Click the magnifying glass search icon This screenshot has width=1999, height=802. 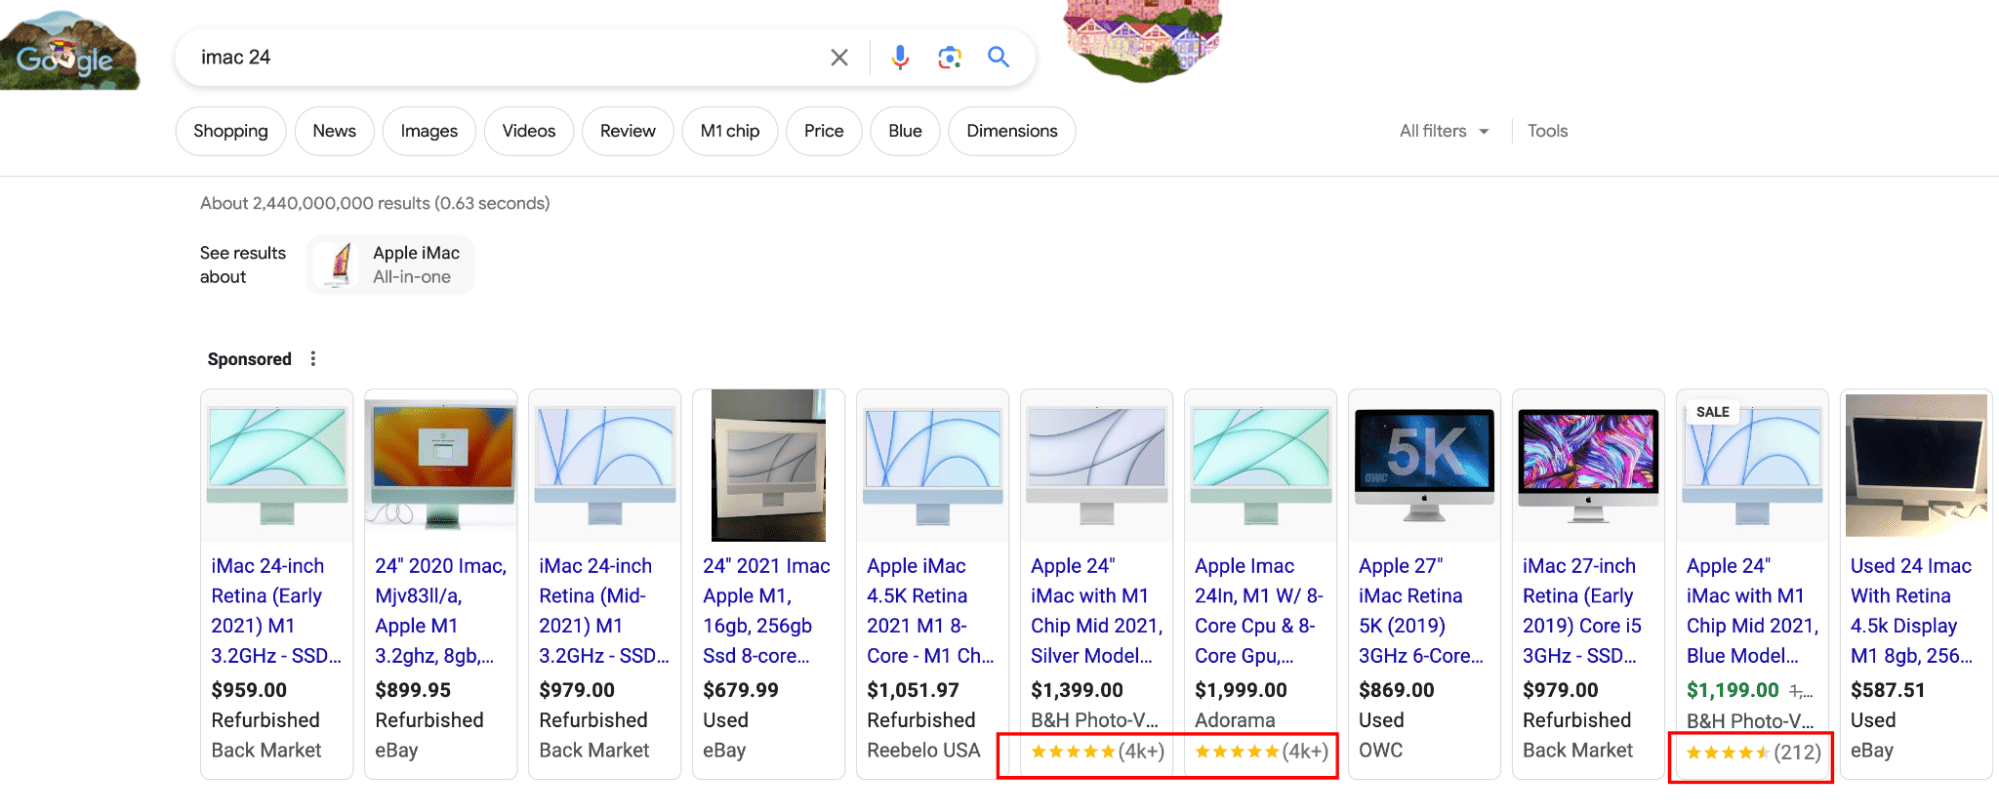point(998,57)
